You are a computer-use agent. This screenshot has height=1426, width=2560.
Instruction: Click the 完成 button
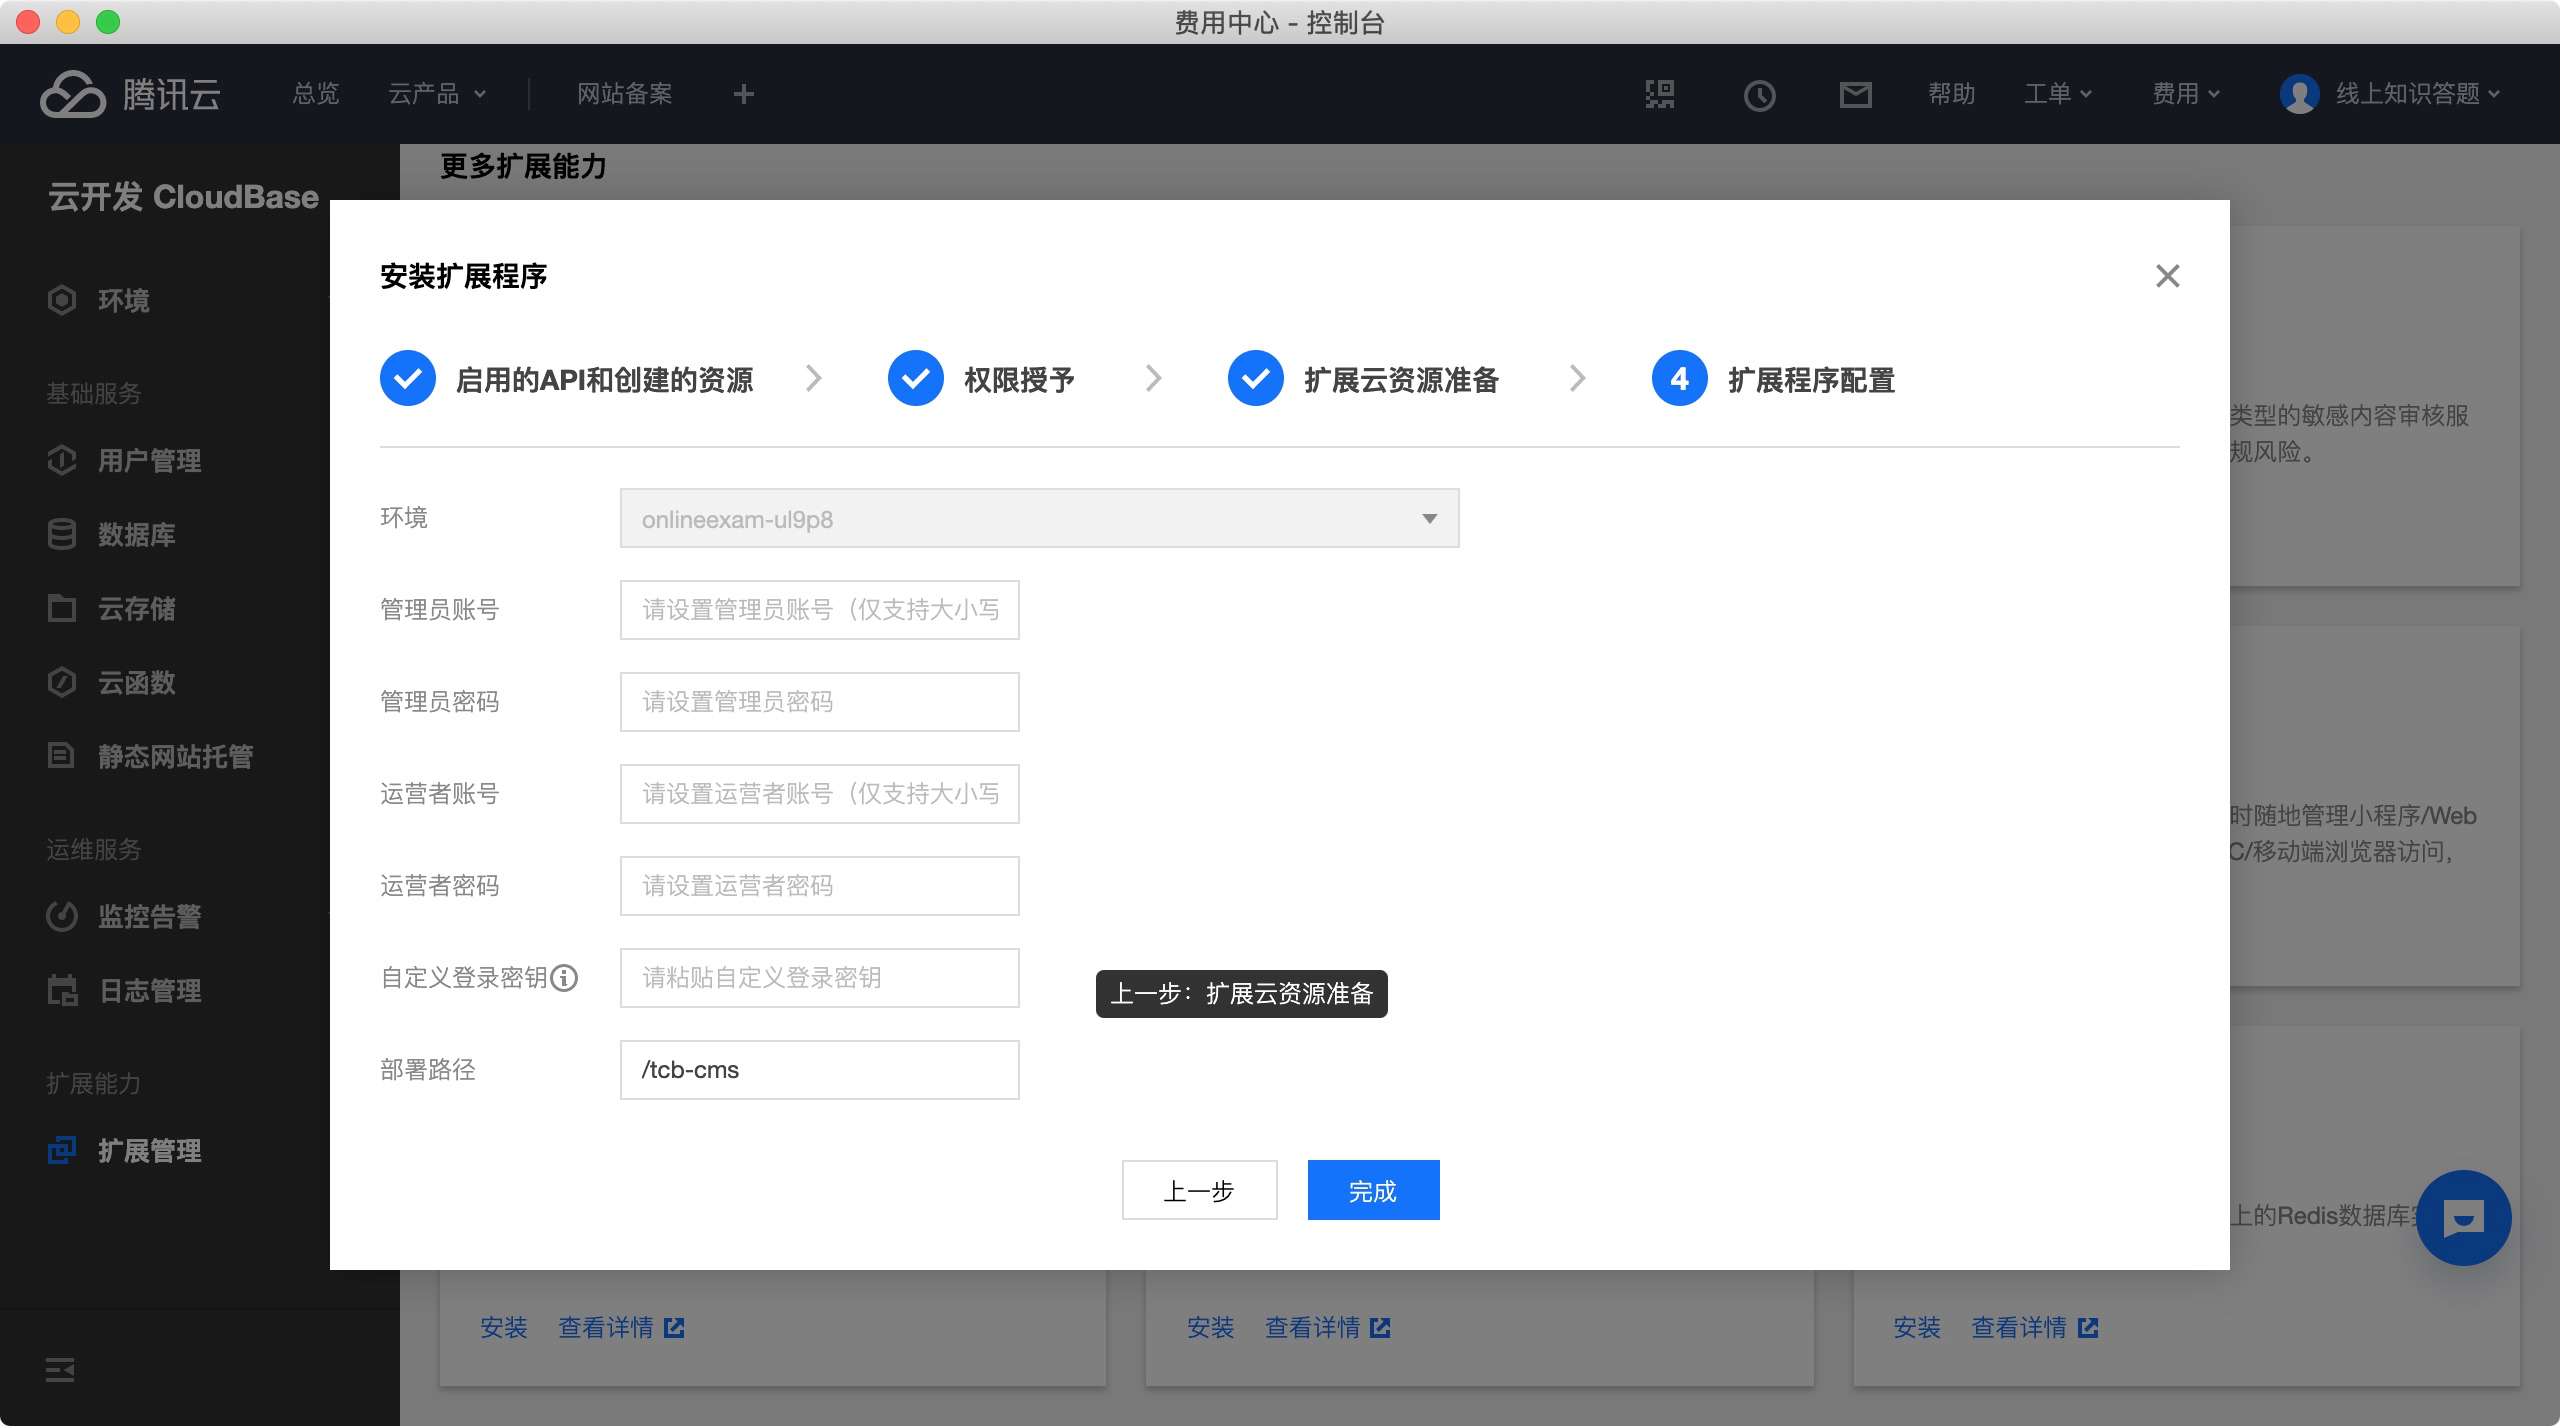pos(1373,1190)
